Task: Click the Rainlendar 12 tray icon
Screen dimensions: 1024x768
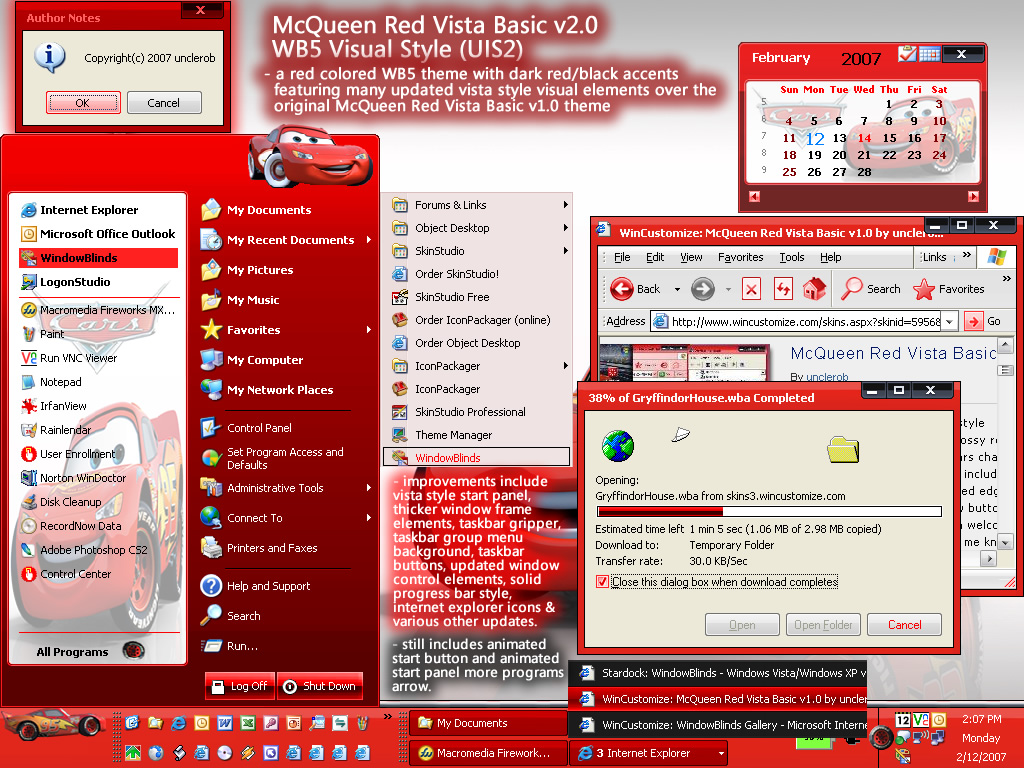Action: click(x=903, y=720)
